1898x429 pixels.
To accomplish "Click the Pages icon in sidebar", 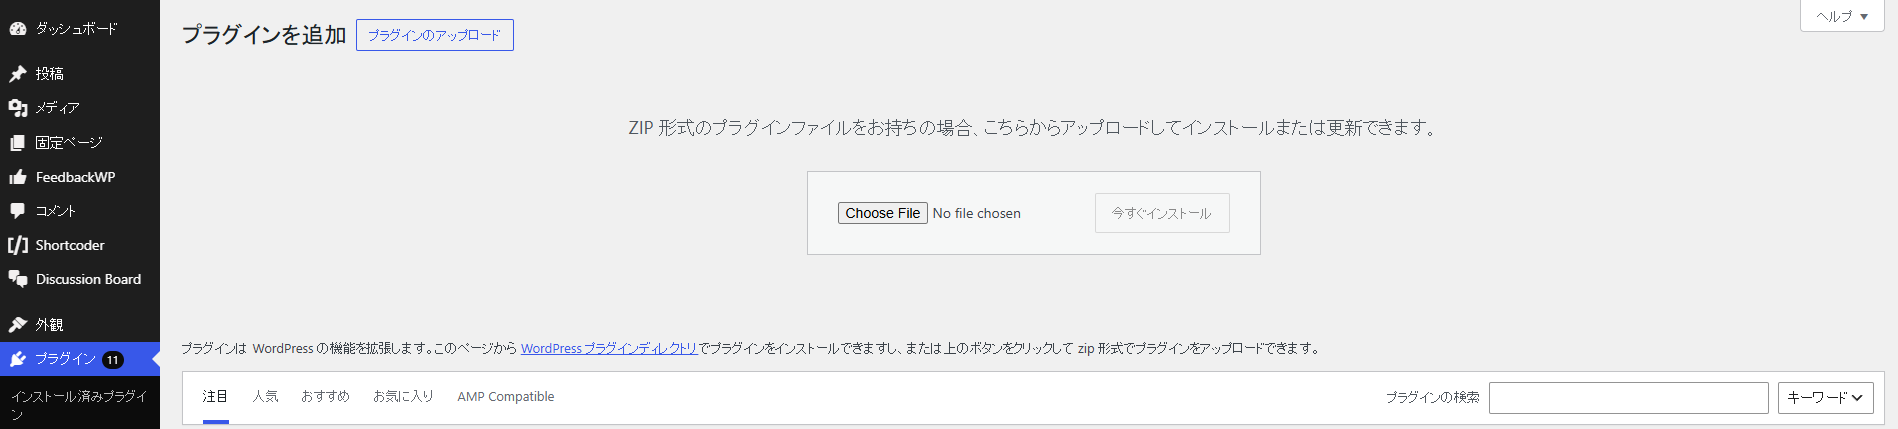I will 18,143.
